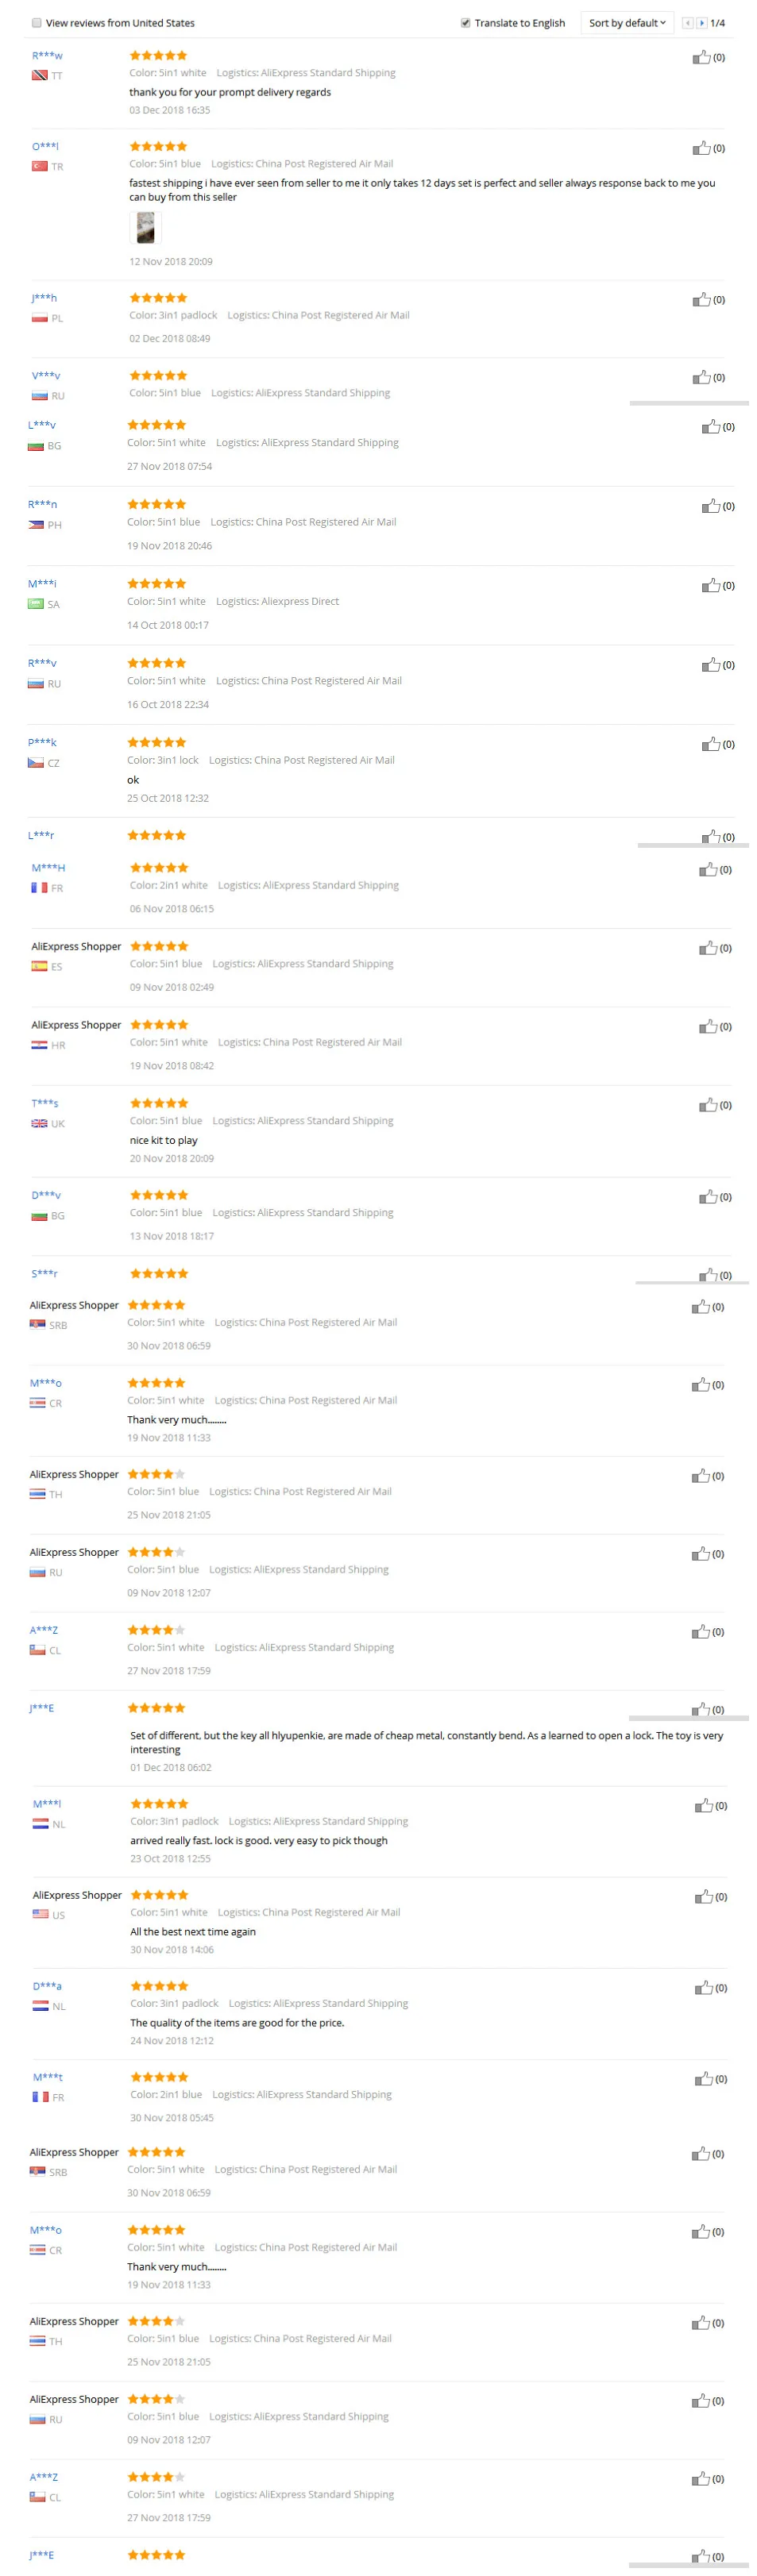Visit reviewer M***t's profile
The image size is (757, 2576).
click(47, 2076)
